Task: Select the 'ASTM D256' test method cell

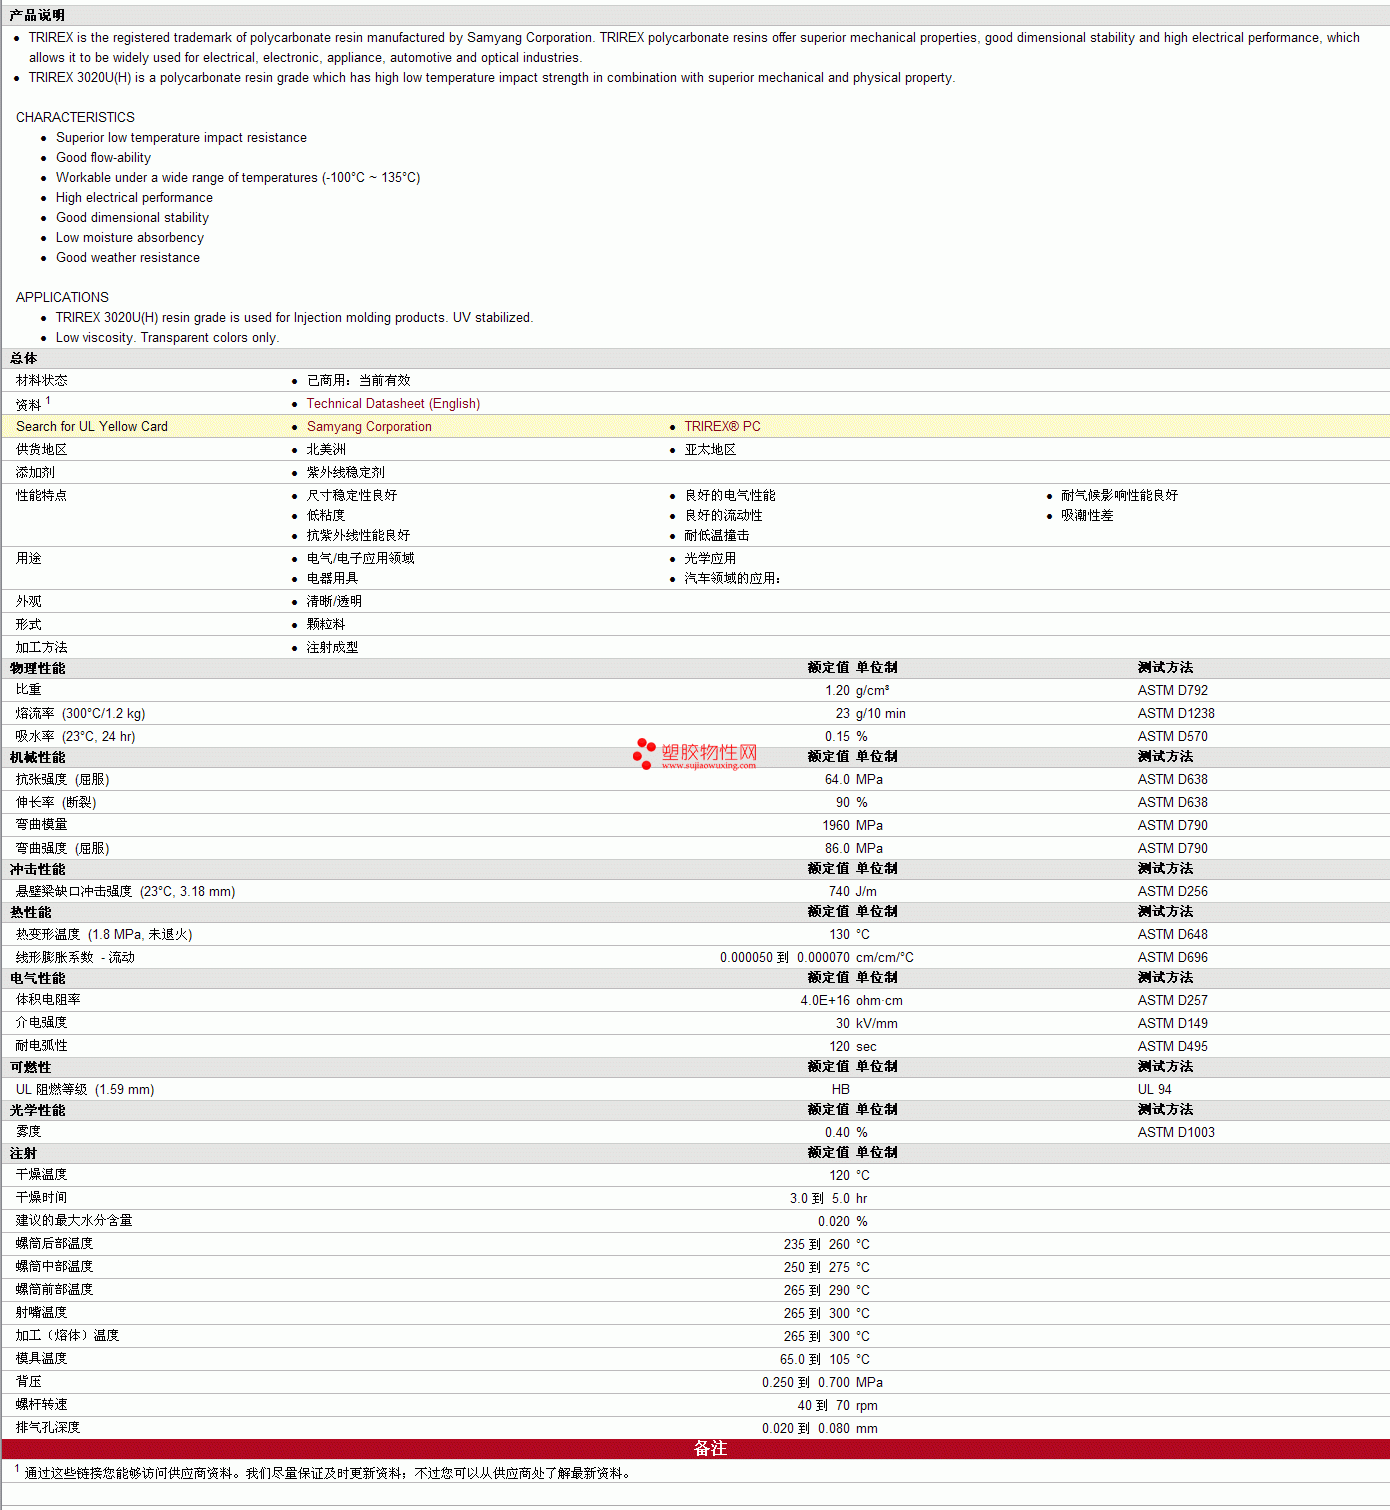Action: click(1172, 892)
